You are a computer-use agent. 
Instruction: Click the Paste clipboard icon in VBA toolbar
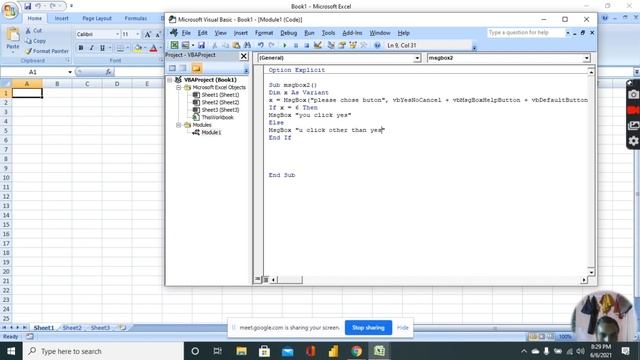236,45
